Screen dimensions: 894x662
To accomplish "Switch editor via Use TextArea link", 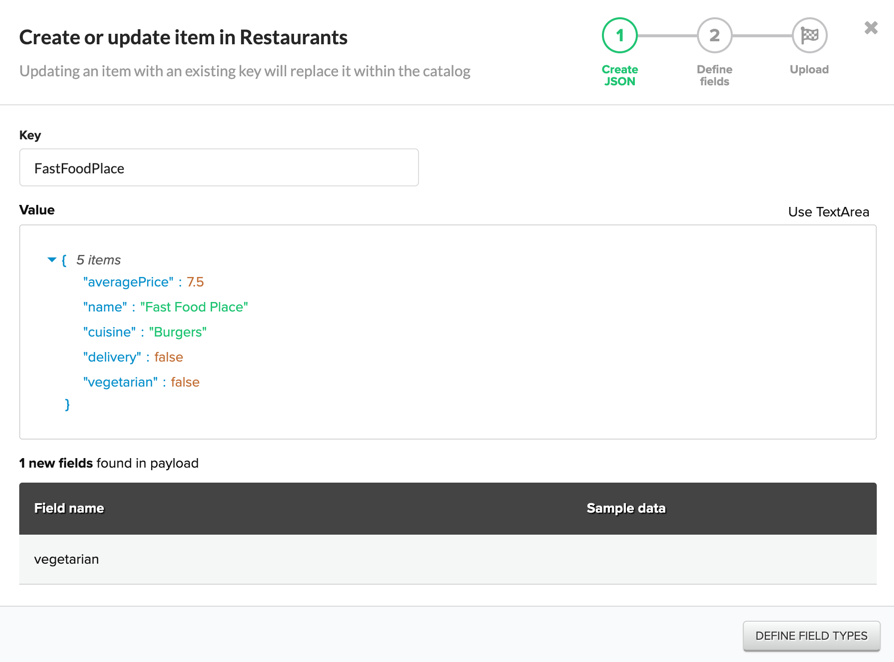I will 828,212.
